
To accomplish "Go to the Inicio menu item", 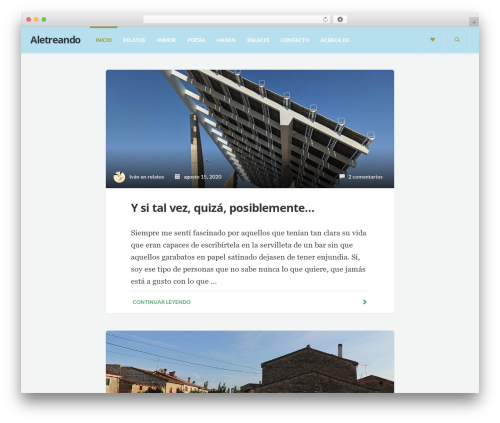I will [x=104, y=40].
